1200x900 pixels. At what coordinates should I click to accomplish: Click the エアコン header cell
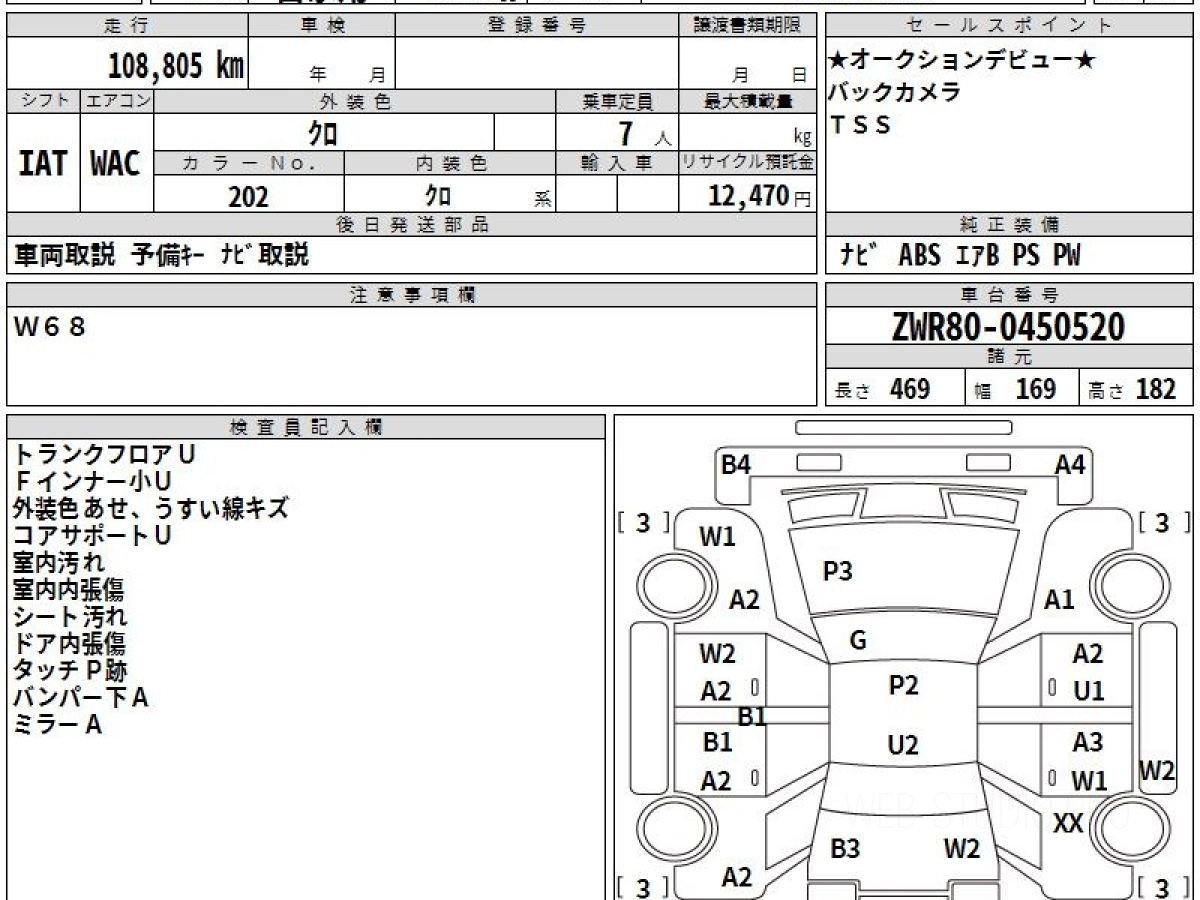117,101
